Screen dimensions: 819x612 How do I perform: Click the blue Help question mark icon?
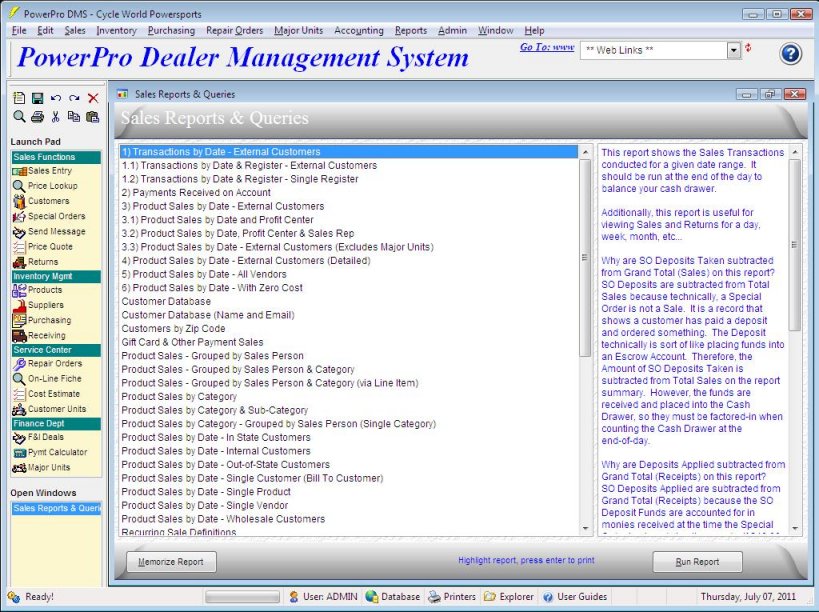point(790,54)
